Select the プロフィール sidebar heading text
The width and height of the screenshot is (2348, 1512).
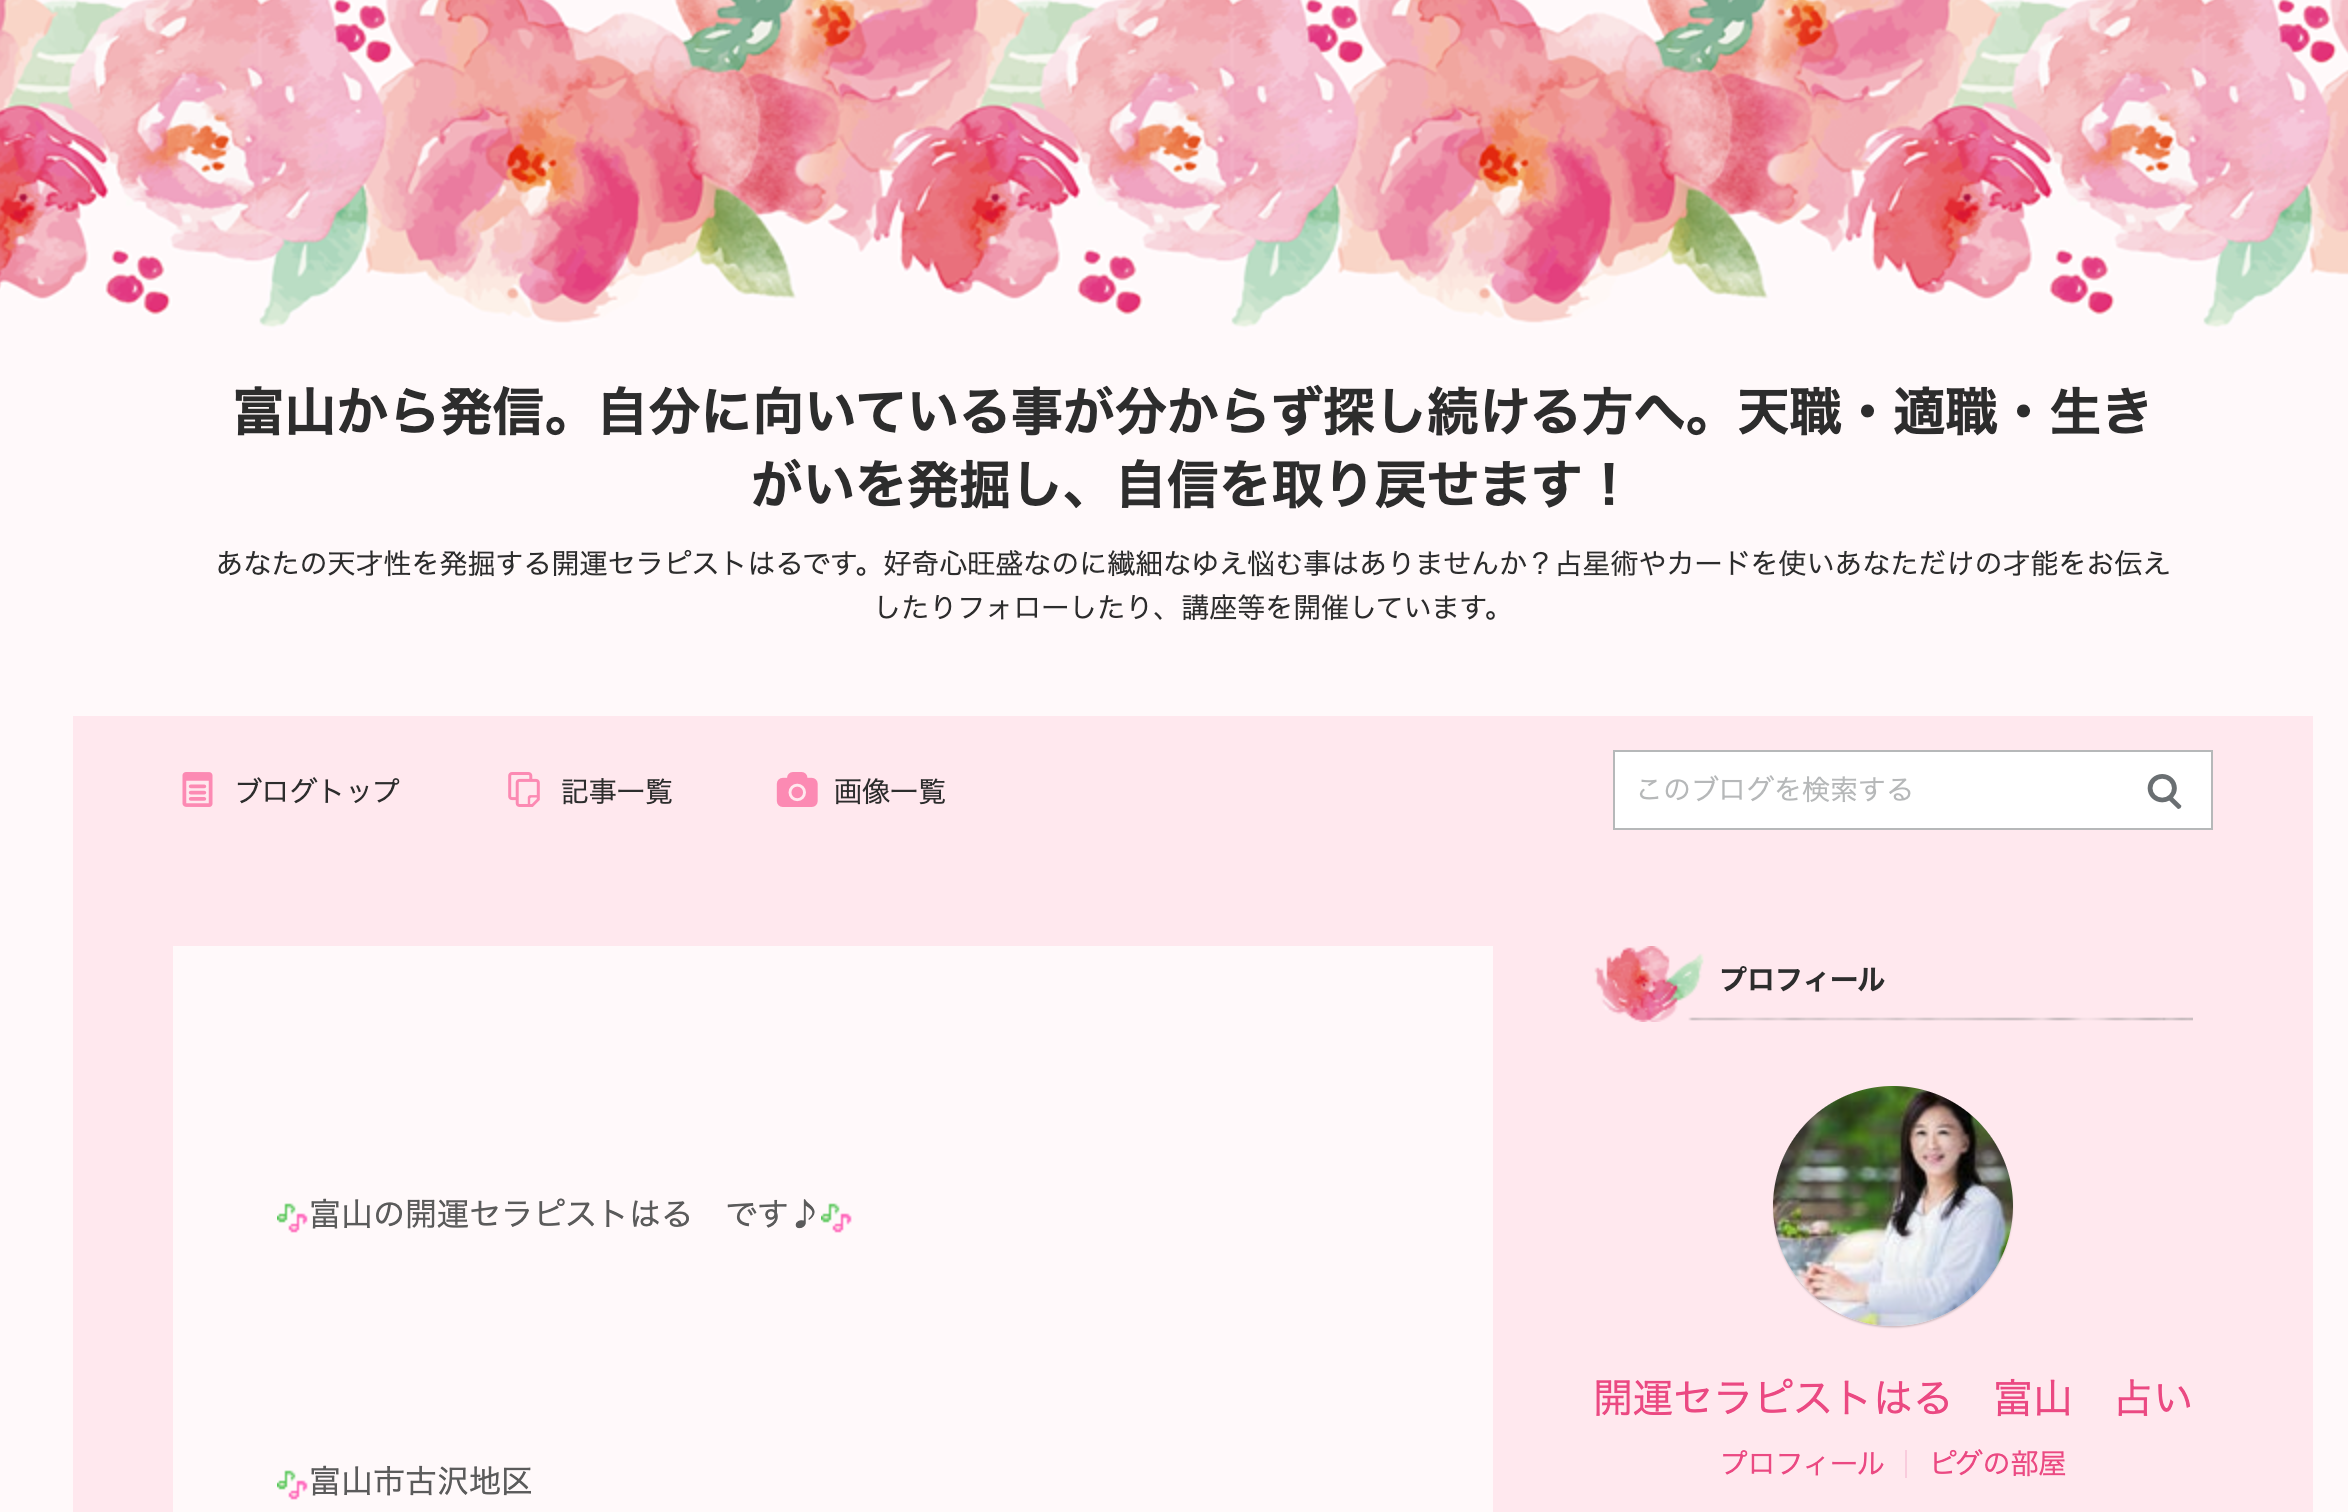(1802, 980)
